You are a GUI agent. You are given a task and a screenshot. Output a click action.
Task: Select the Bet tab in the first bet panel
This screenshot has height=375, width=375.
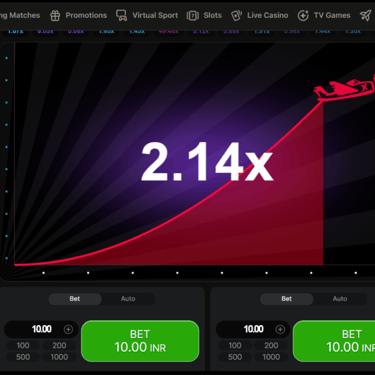pyautogui.click(x=75, y=299)
